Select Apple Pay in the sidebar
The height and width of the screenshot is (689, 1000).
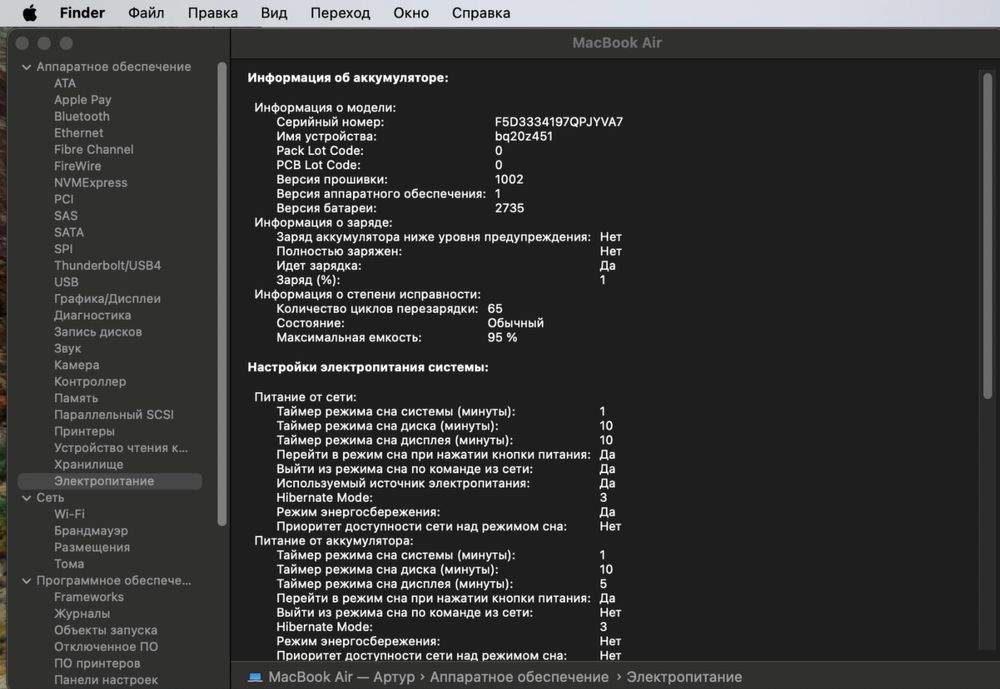(x=83, y=100)
